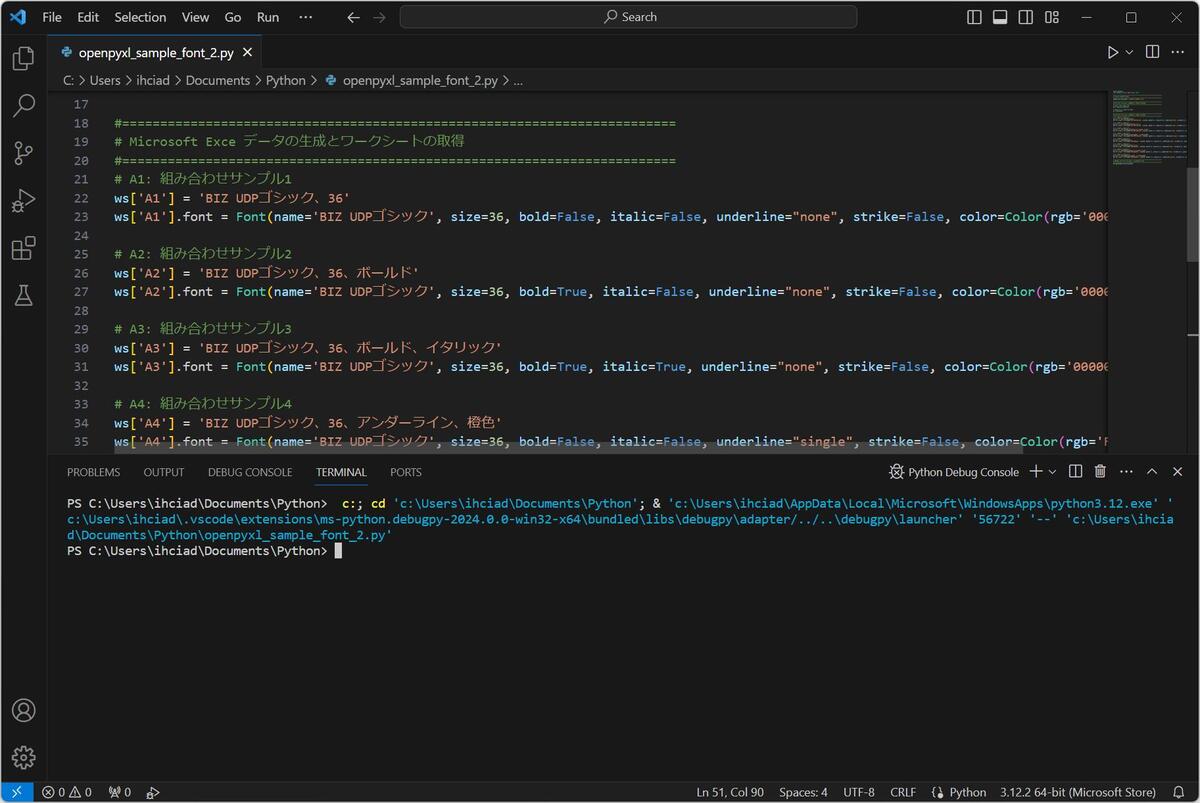The width and height of the screenshot is (1200, 803).
Task: Switch to the TERMINAL panel tab
Action: point(341,472)
